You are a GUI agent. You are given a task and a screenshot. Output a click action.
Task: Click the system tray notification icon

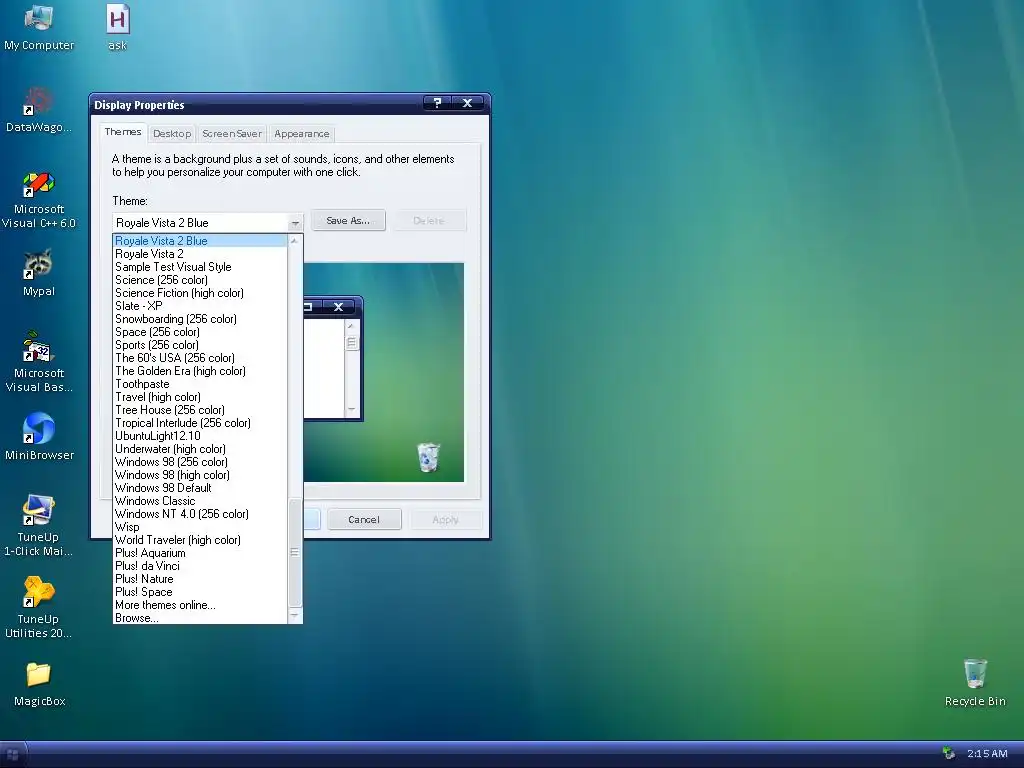pyautogui.click(x=949, y=754)
